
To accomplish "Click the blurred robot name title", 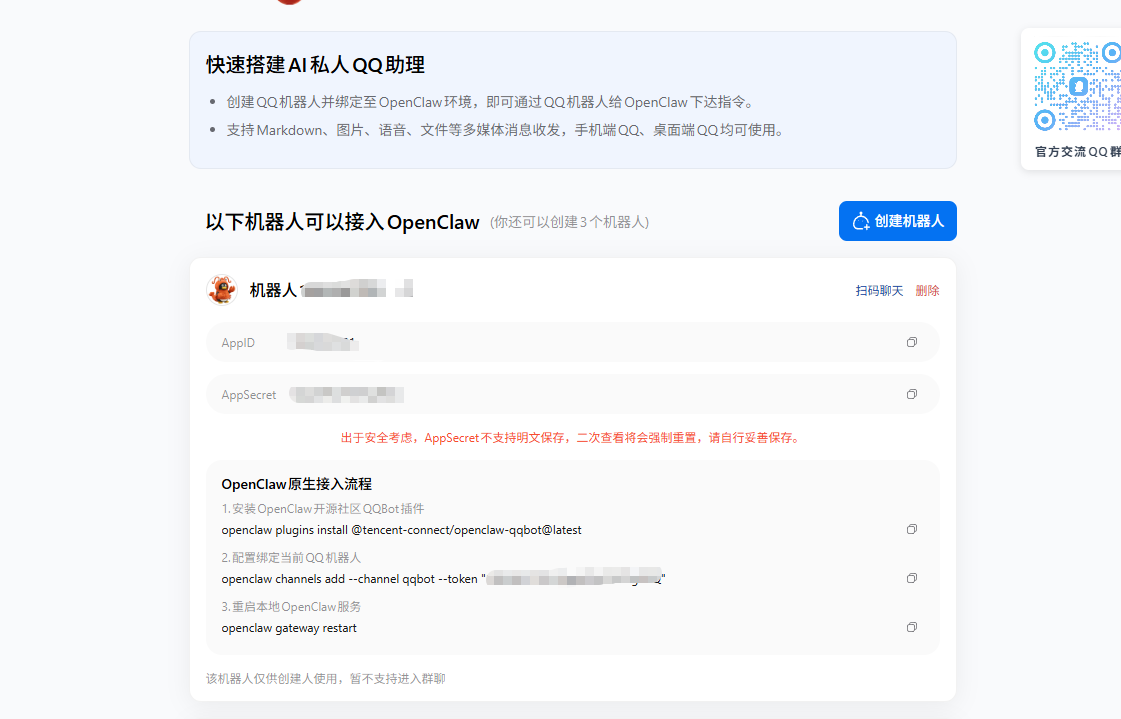I will click(330, 290).
